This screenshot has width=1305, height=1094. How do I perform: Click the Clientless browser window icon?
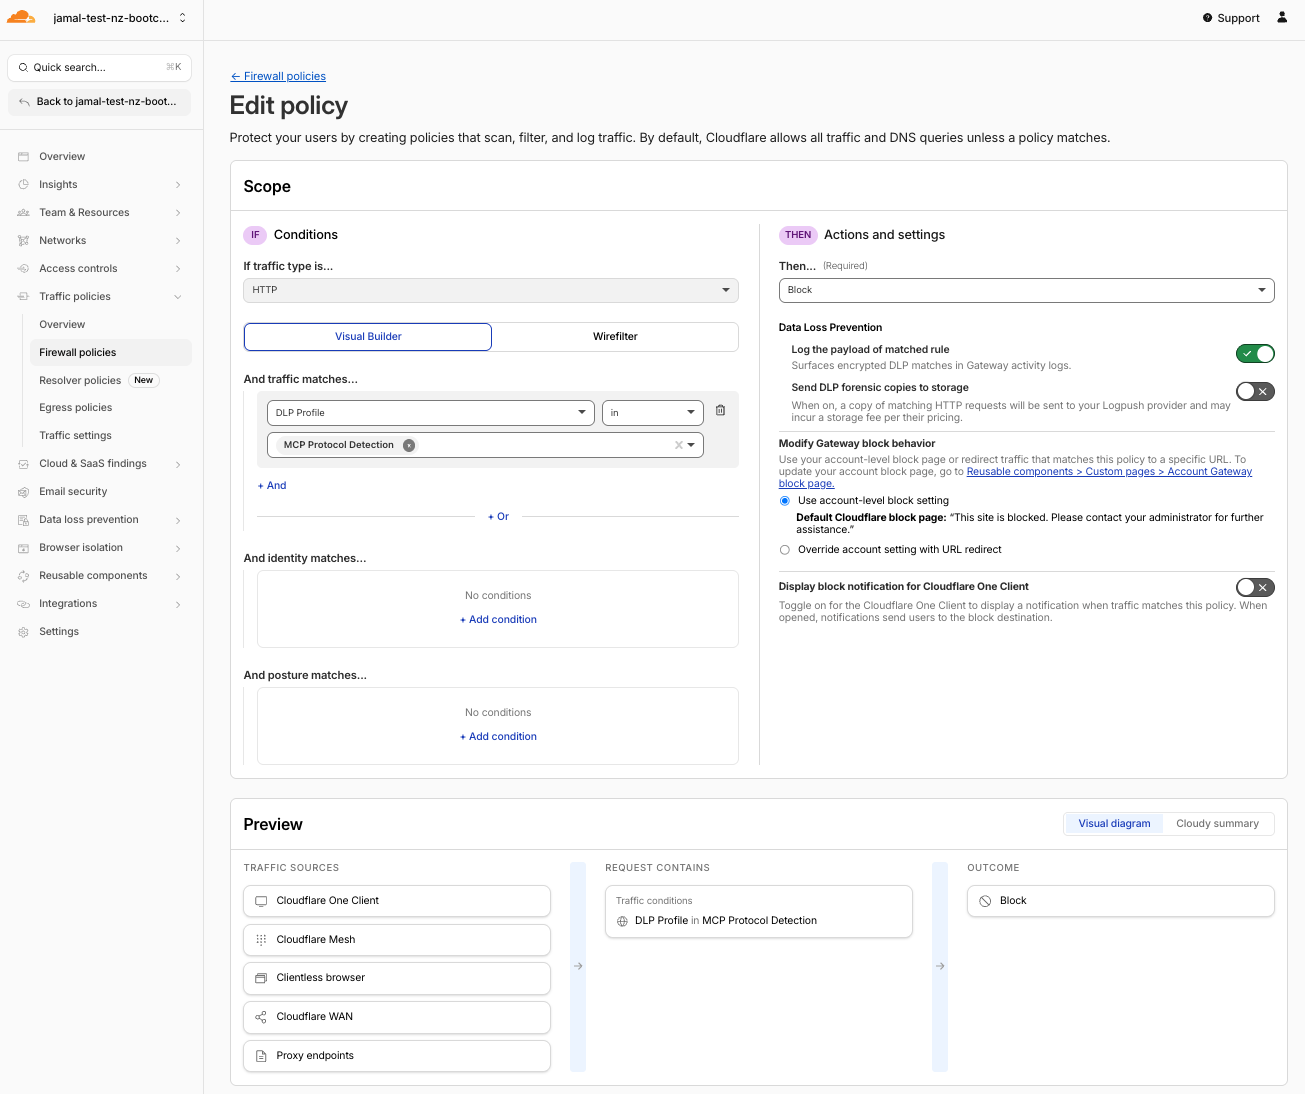click(261, 978)
